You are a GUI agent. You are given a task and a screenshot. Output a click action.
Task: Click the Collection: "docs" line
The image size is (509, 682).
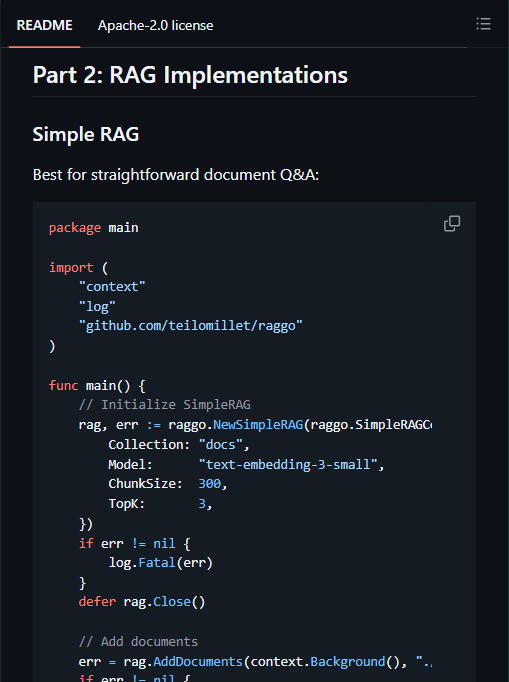179,445
